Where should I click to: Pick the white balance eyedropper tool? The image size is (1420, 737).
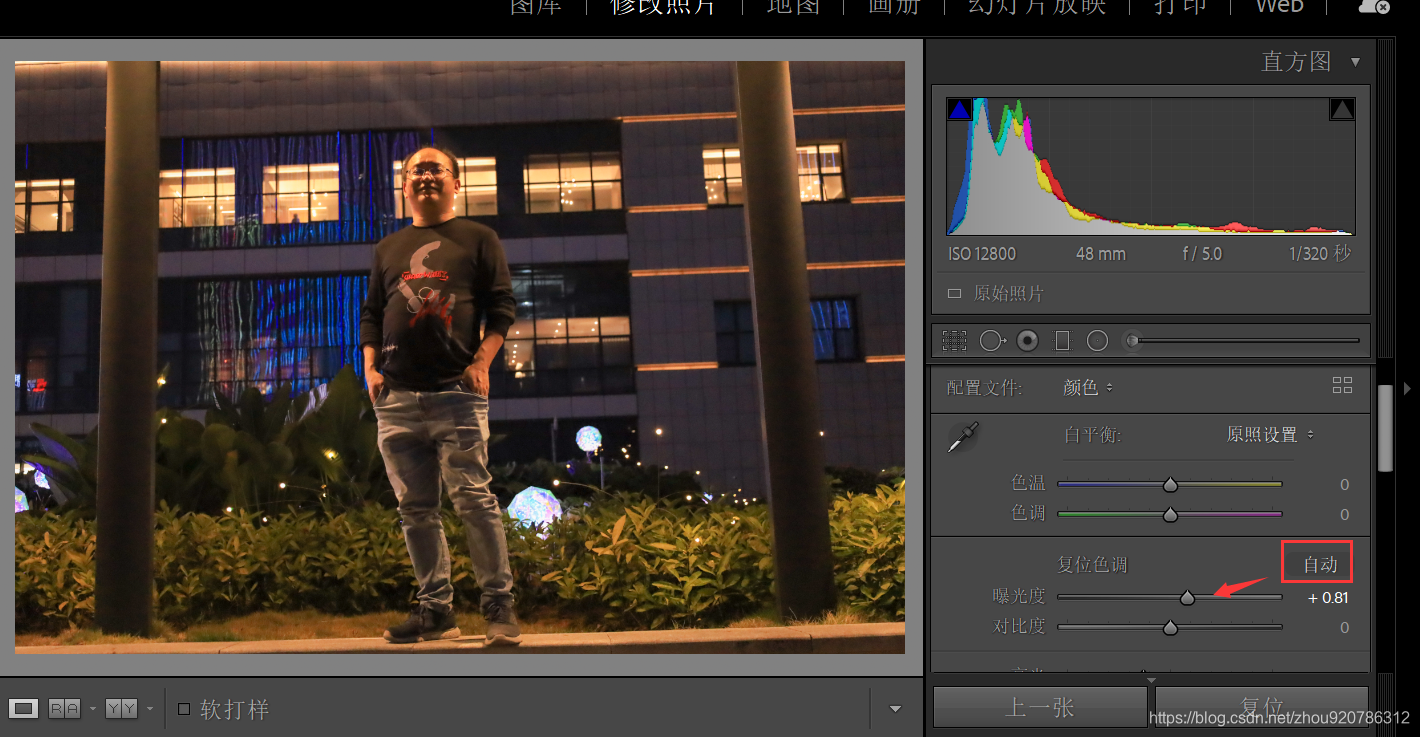pos(963,437)
